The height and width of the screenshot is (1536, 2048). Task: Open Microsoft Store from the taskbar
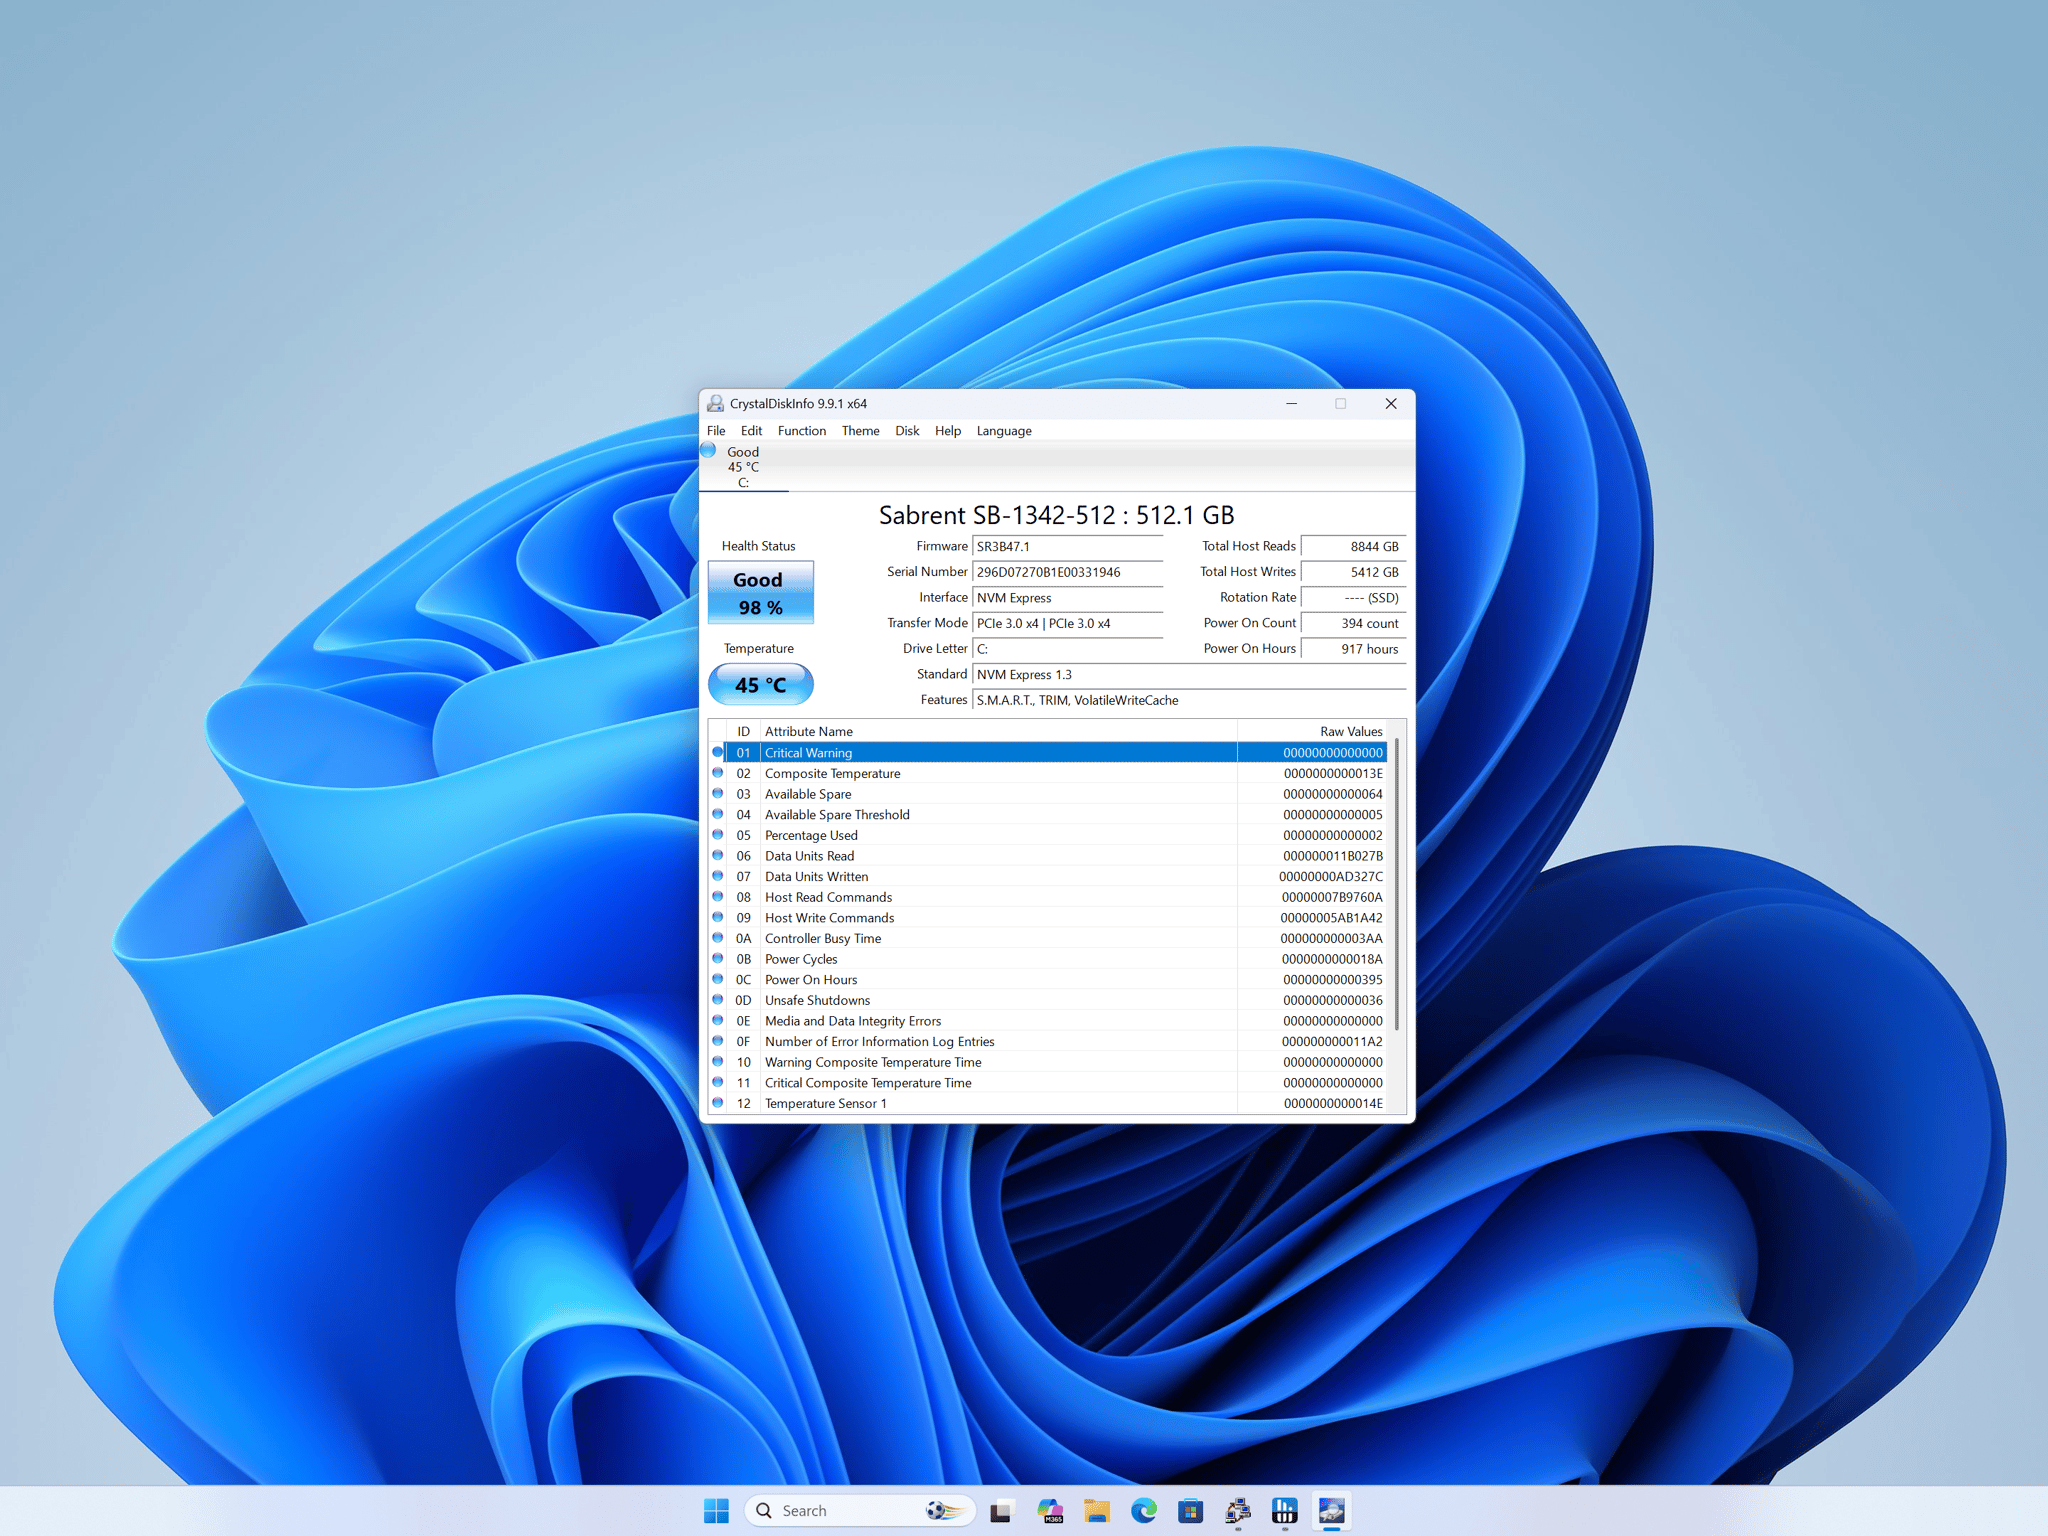point(1190,1510)
